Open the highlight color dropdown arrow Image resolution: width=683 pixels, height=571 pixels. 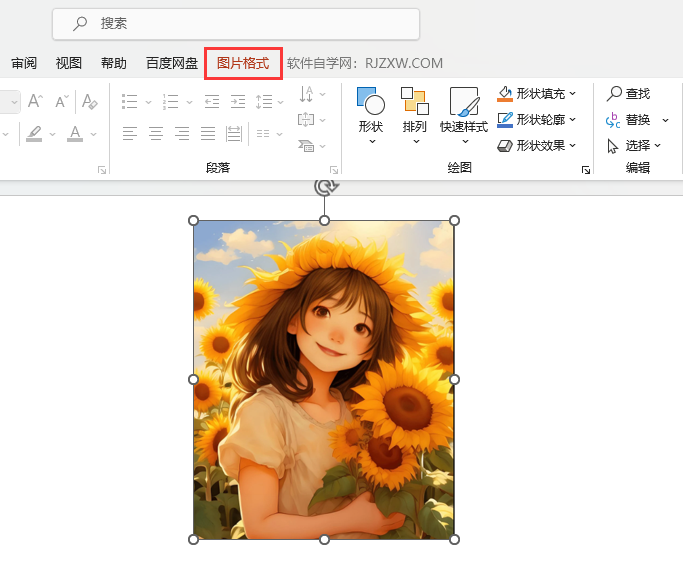pyautogui.click(x=52, y=134)
